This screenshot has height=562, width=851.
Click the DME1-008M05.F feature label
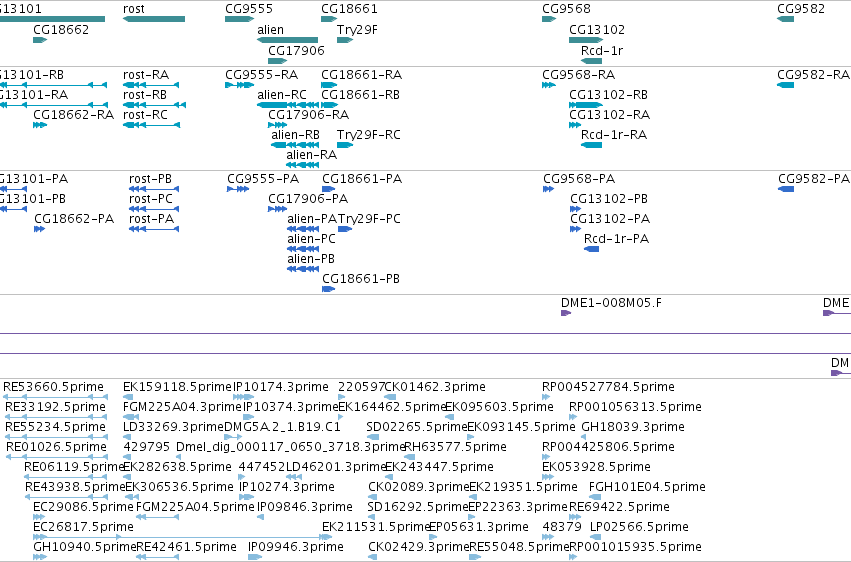point(612,303)
